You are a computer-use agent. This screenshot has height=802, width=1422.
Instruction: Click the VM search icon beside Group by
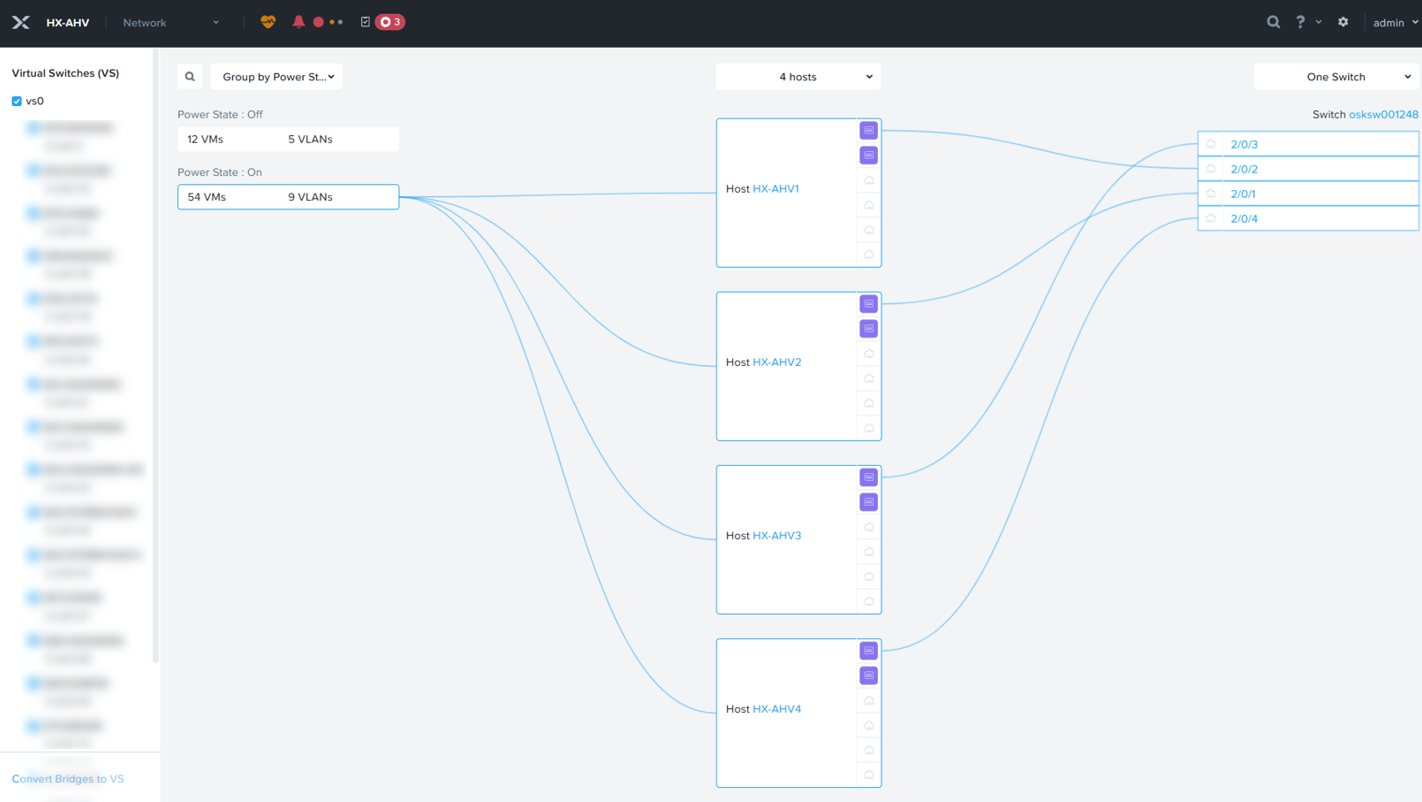tap(190, 77)
